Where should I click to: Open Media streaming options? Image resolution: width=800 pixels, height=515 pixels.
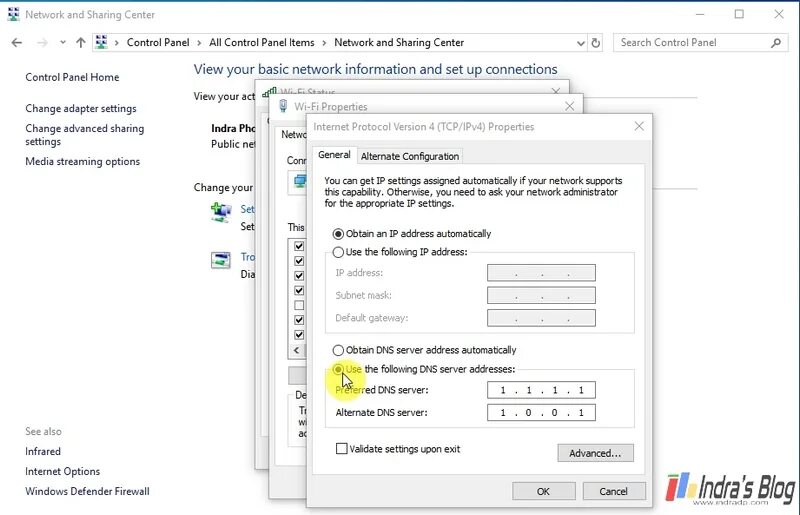tap(83, 161)
